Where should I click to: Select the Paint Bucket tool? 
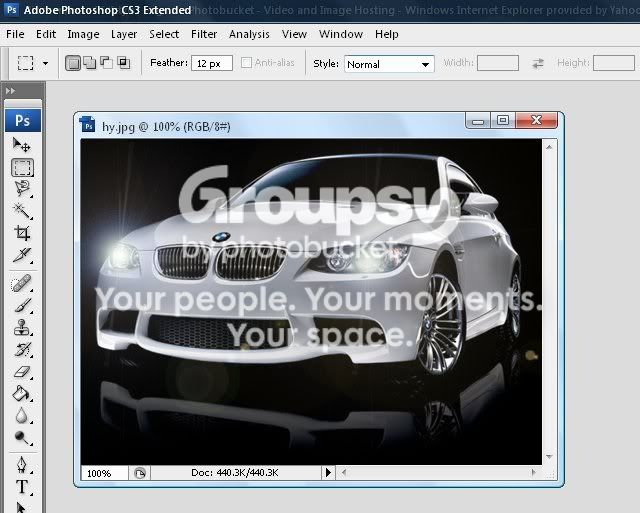21,393
